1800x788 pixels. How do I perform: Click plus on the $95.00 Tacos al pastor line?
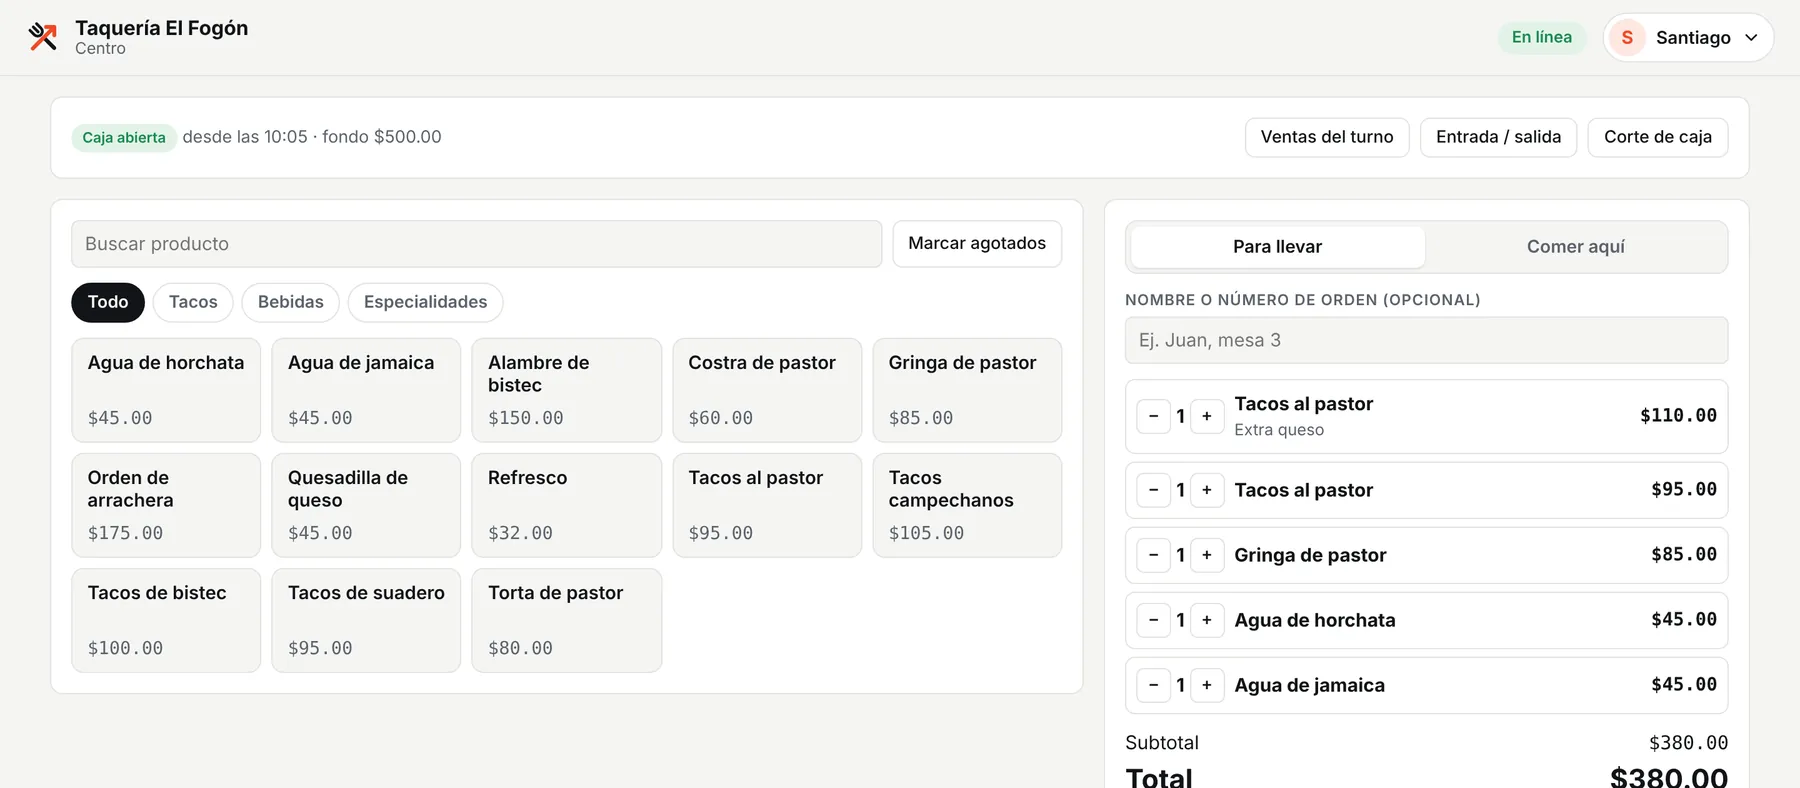tap(1207, 490)
